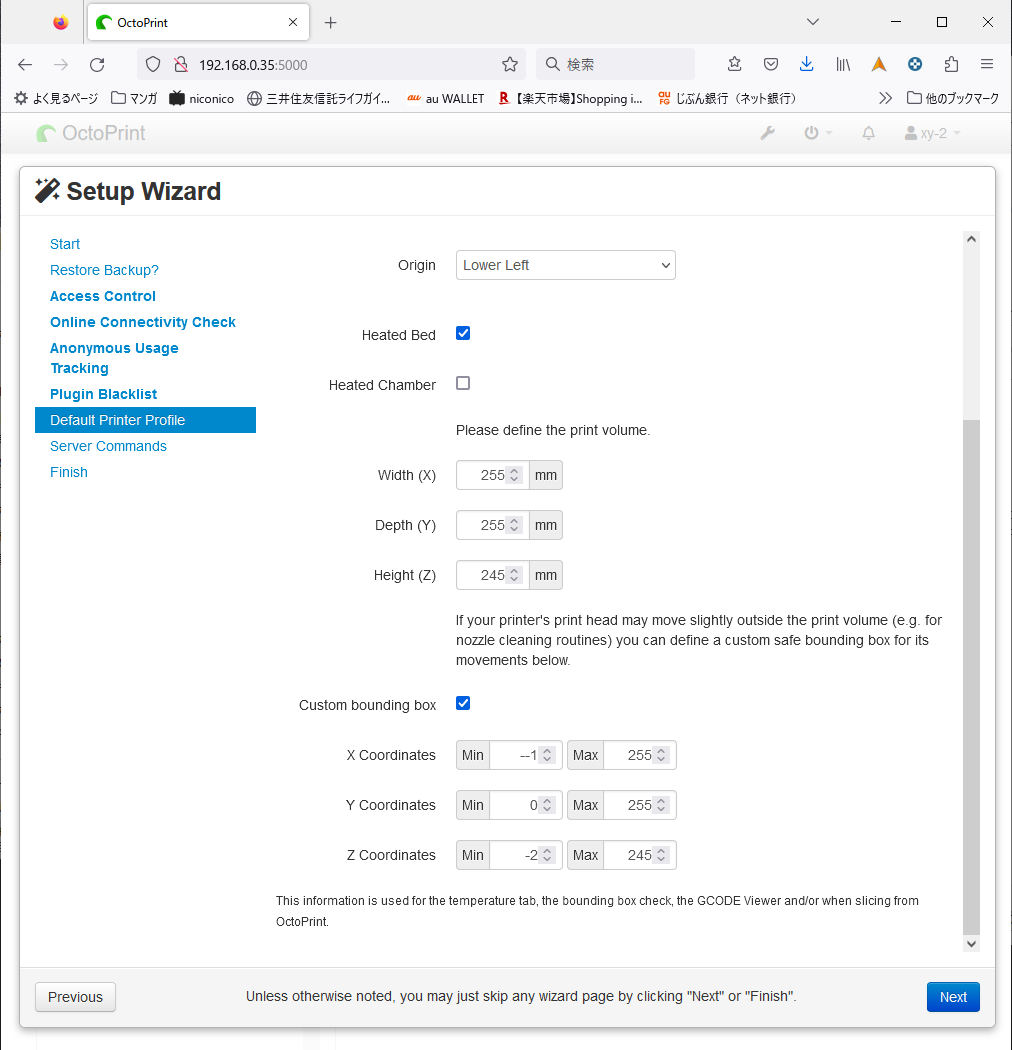1012x1050 pixels.
Task: Open よく見るページ bookmark
Action: point(56,98)
